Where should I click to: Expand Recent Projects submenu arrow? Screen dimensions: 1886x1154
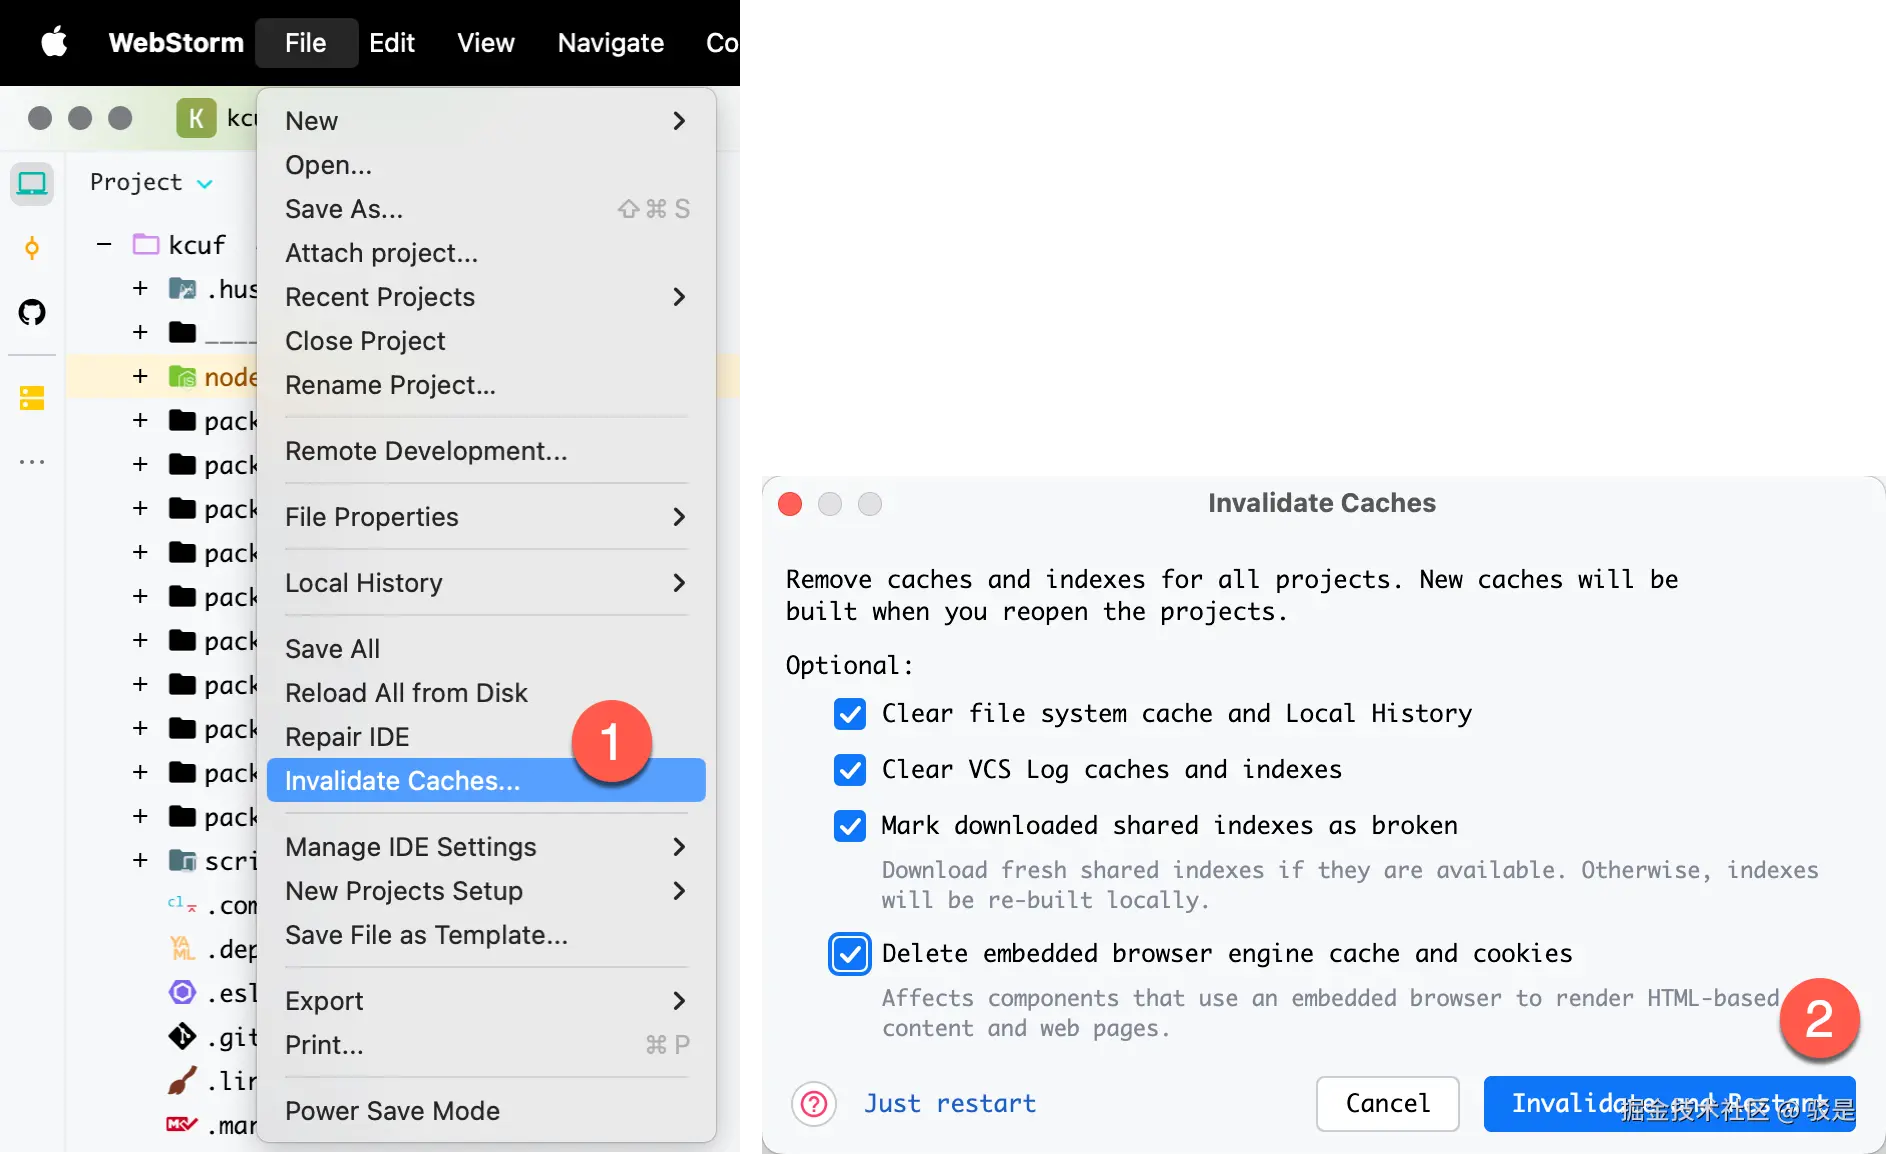(679, 297)
